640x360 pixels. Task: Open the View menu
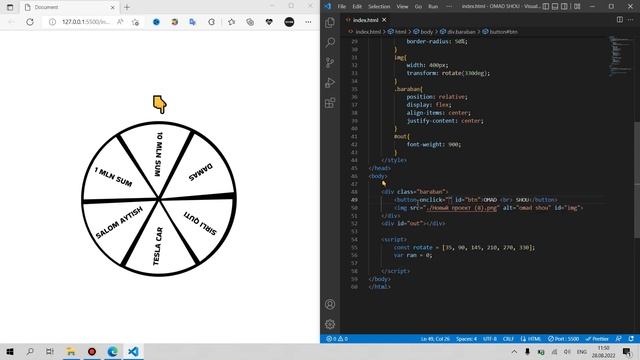402,7
